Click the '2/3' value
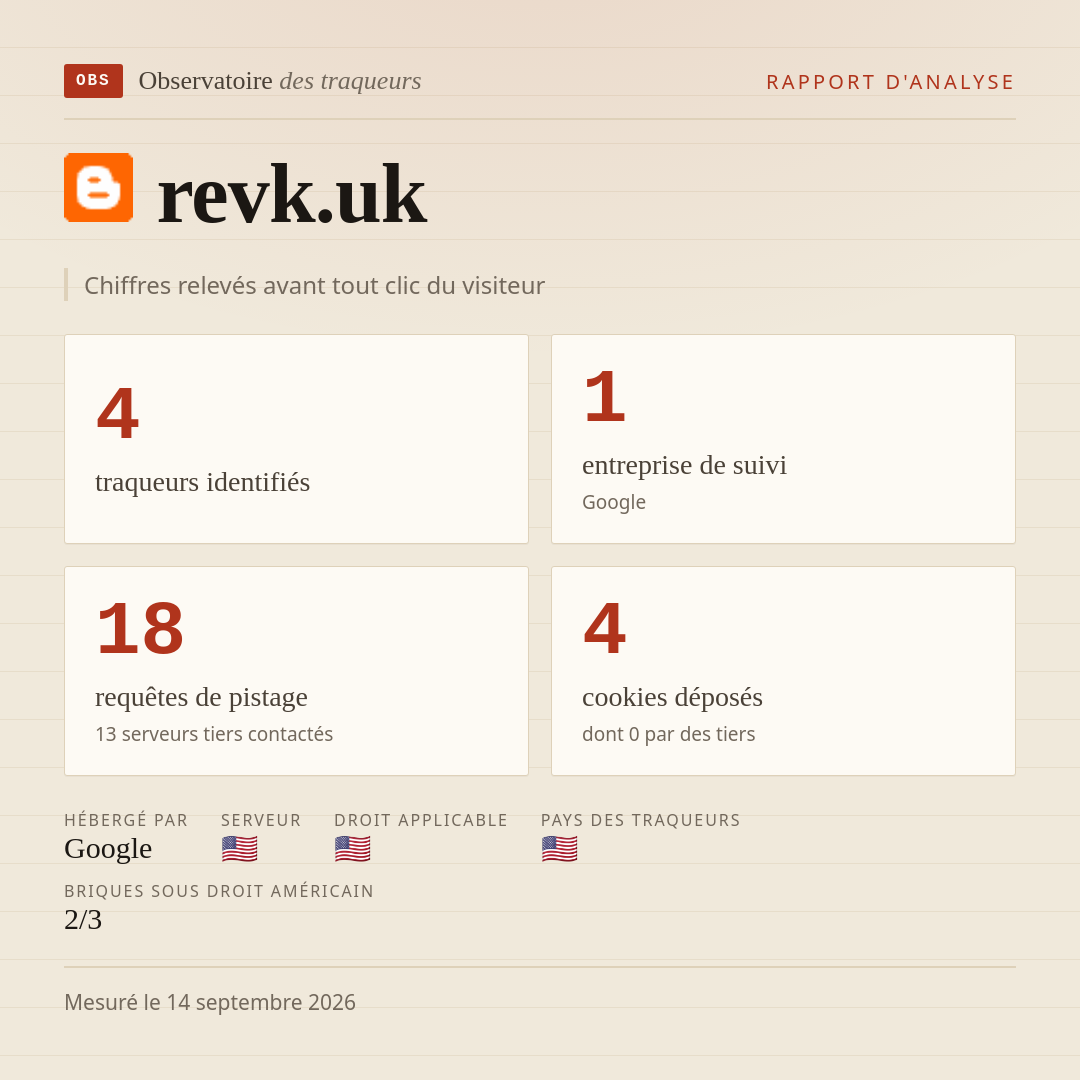The image size is (1080, 1080). [x=83, y=920]
